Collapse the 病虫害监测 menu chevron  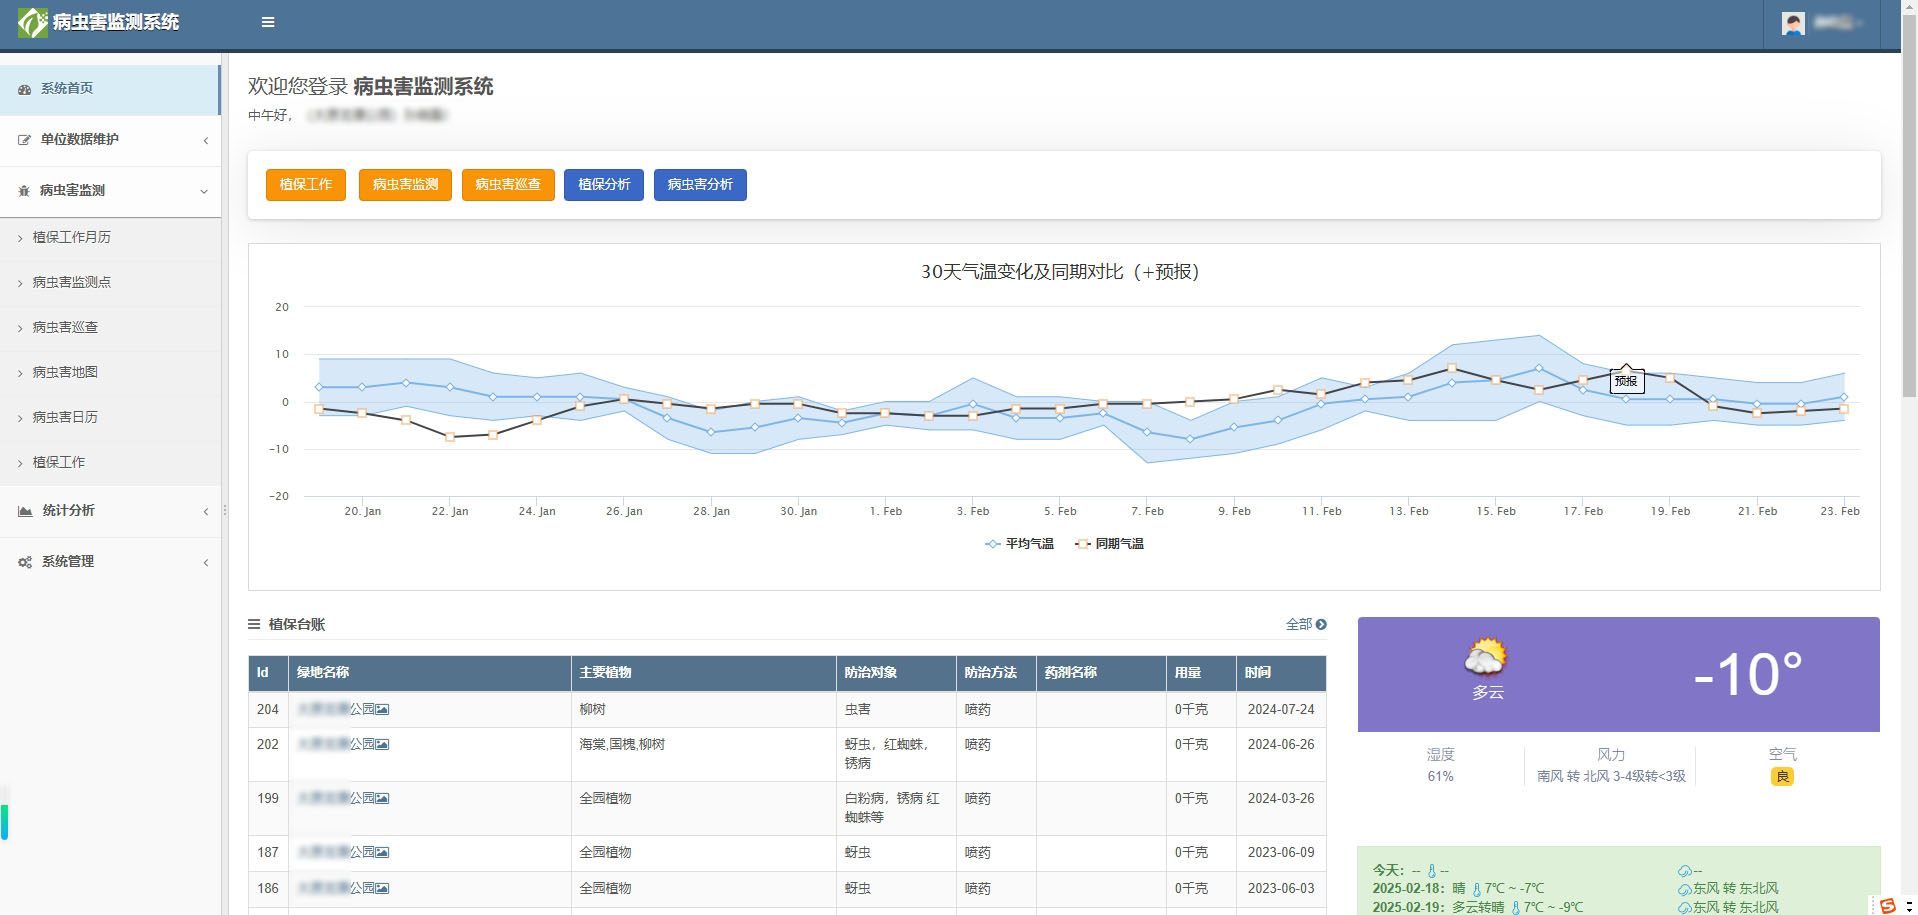coord(204,191)
